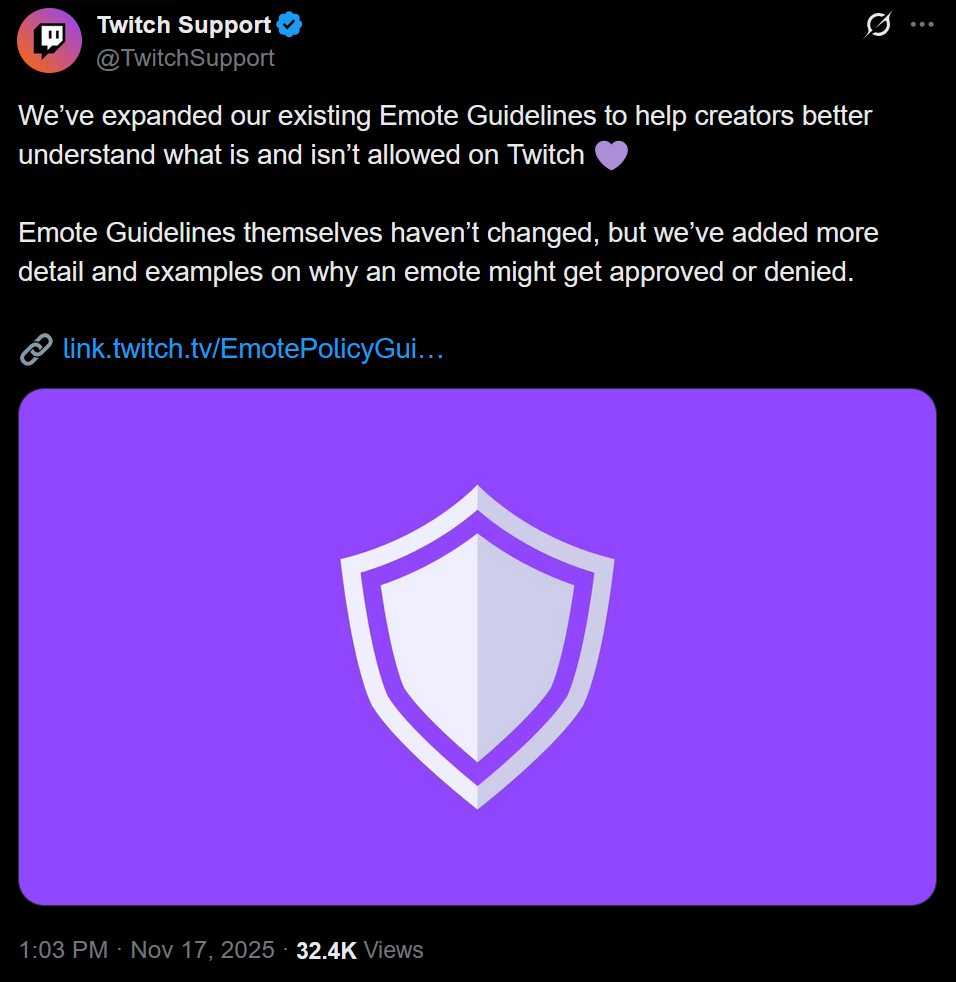Open the three-dot more options menu
Image resolution: width=956 pixels, height=982 pixels.
click(922, 24)
